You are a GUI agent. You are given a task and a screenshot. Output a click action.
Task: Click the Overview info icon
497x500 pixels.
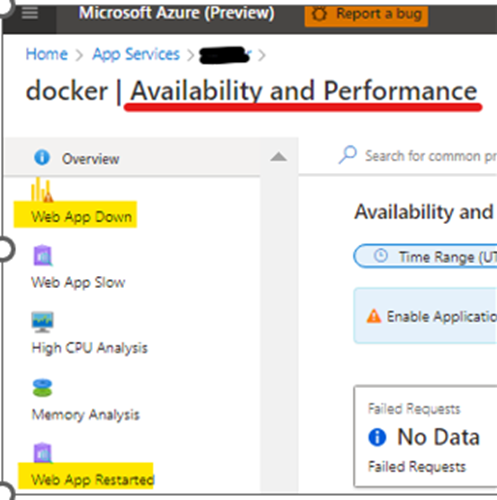click(42, 157)
